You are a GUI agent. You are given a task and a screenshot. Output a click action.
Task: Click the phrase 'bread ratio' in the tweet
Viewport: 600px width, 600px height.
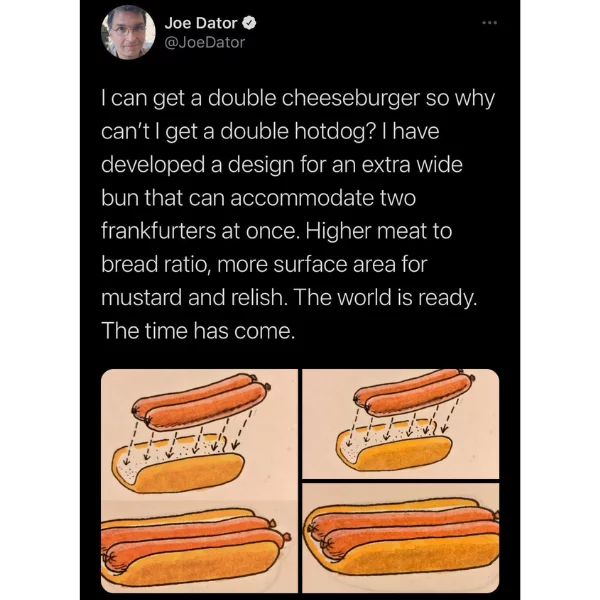pos(155,264)
